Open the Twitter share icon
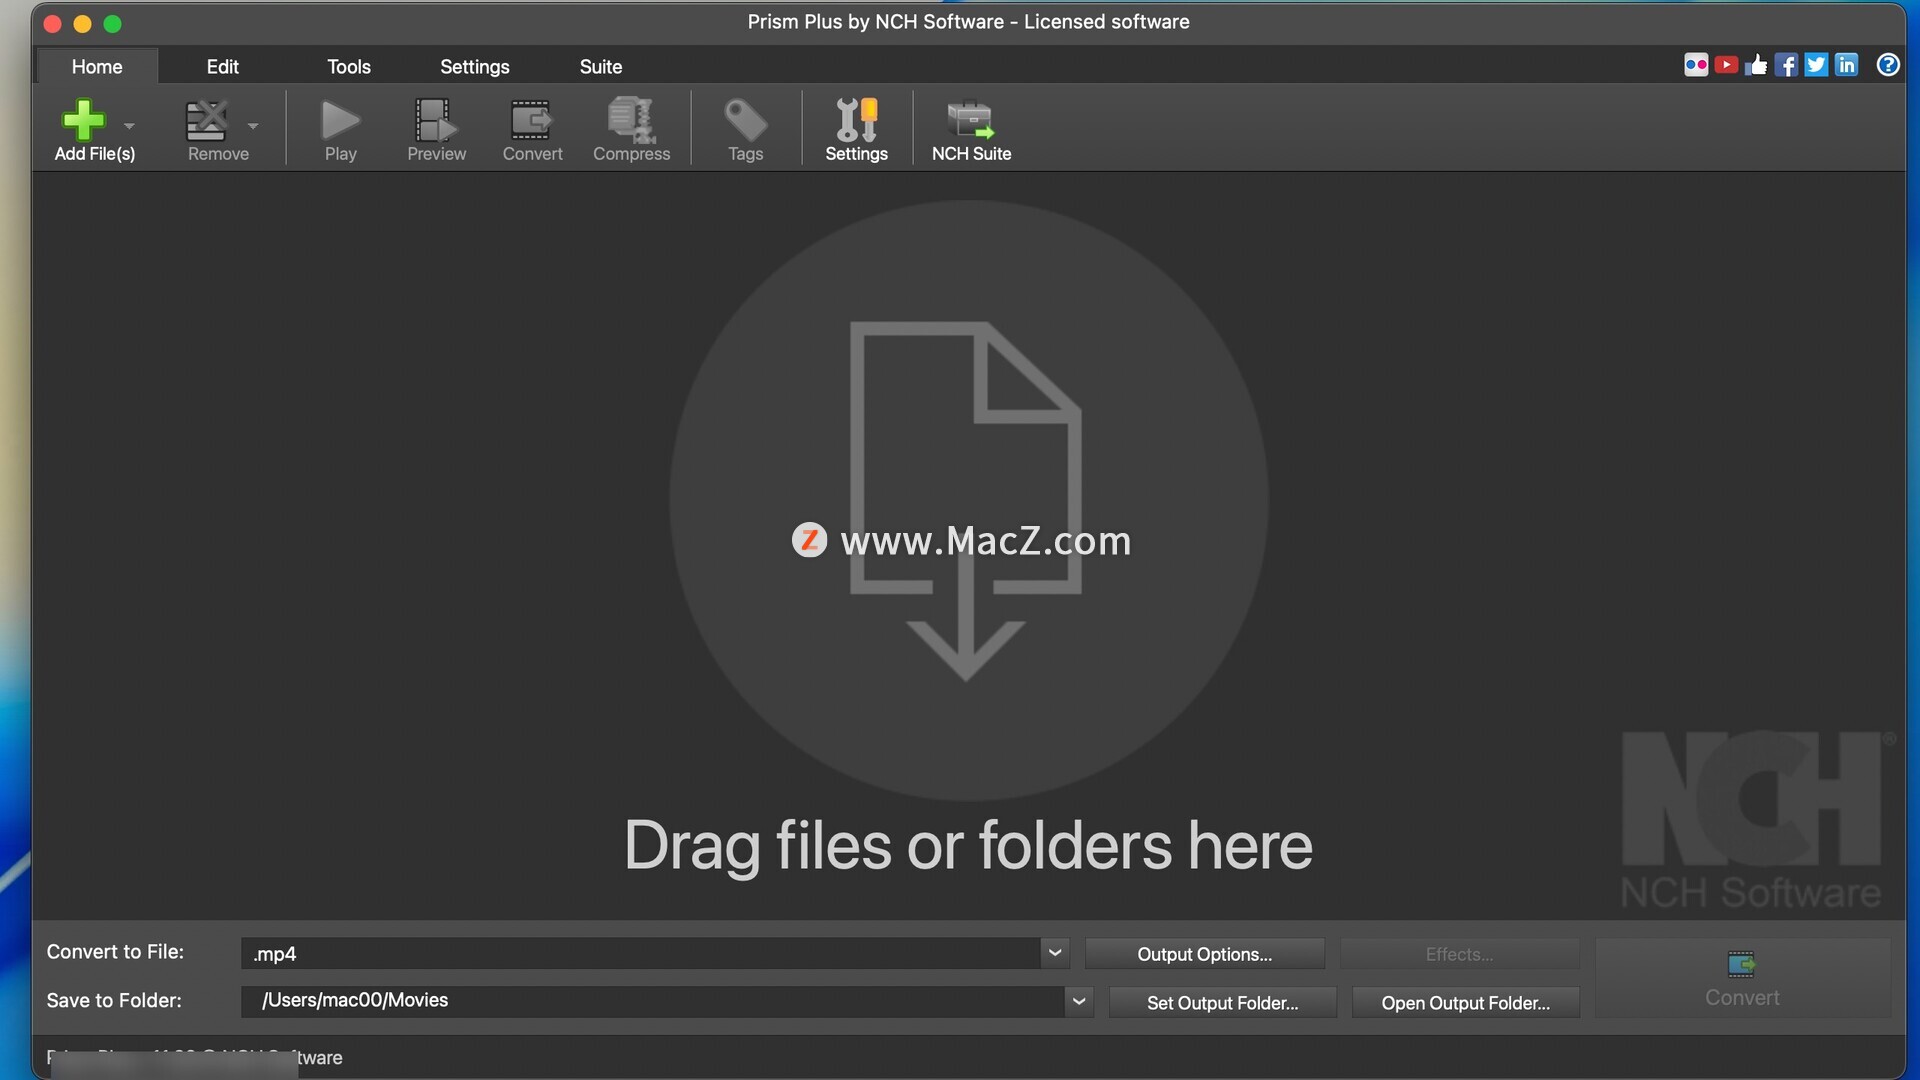This screenshot has height=1080, width=1920. coord(1816,65)
